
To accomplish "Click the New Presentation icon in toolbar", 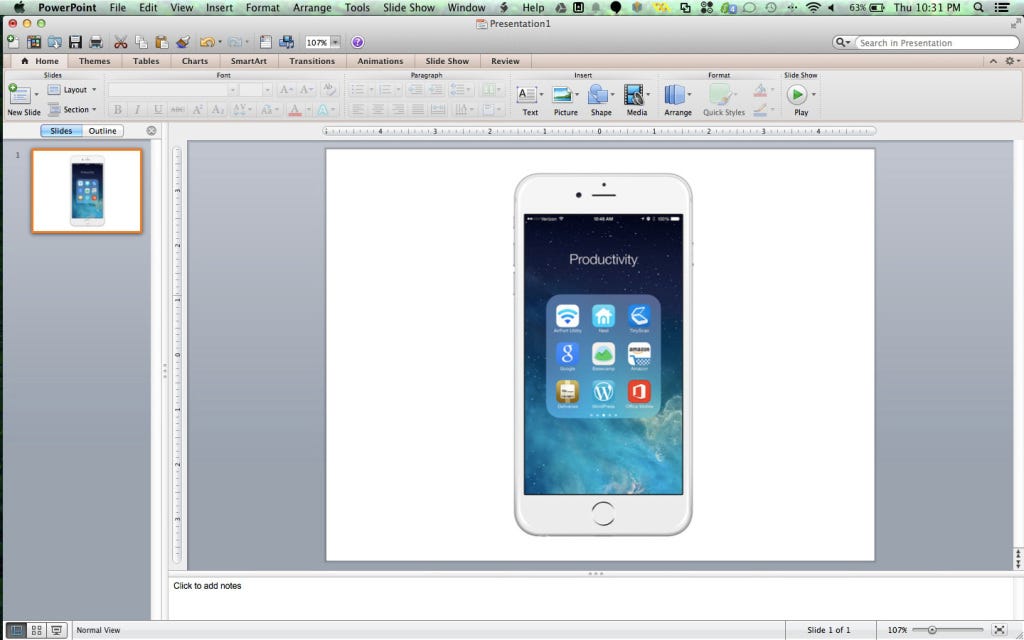I will (x=12, y=42).
